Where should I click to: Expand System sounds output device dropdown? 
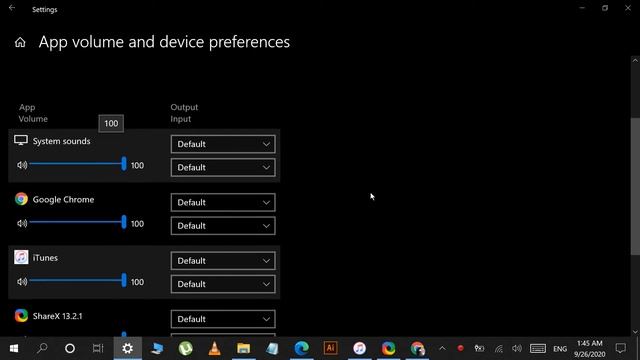[x=223, y=144]
